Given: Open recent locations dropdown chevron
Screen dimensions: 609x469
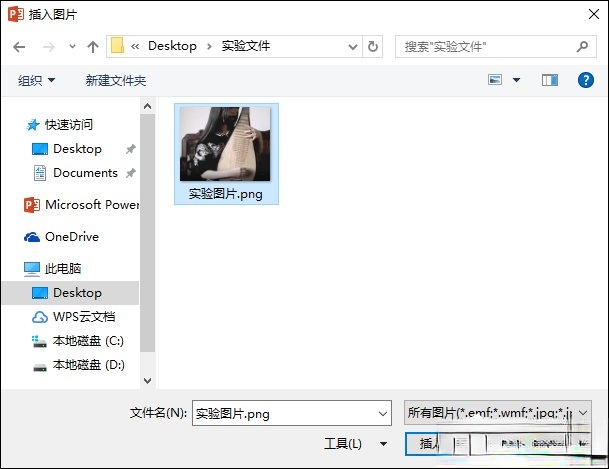Looking at the screenshot, I should click(72, 47).
